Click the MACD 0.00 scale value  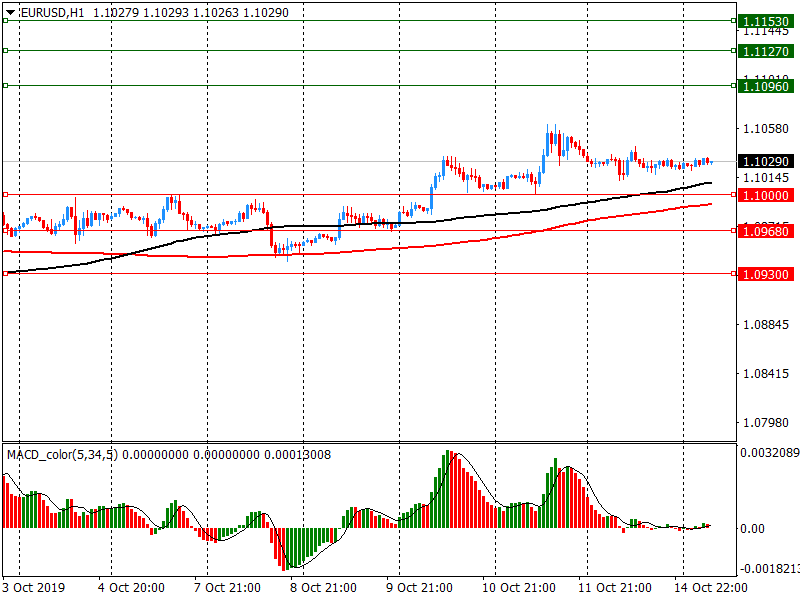[753, 529]
